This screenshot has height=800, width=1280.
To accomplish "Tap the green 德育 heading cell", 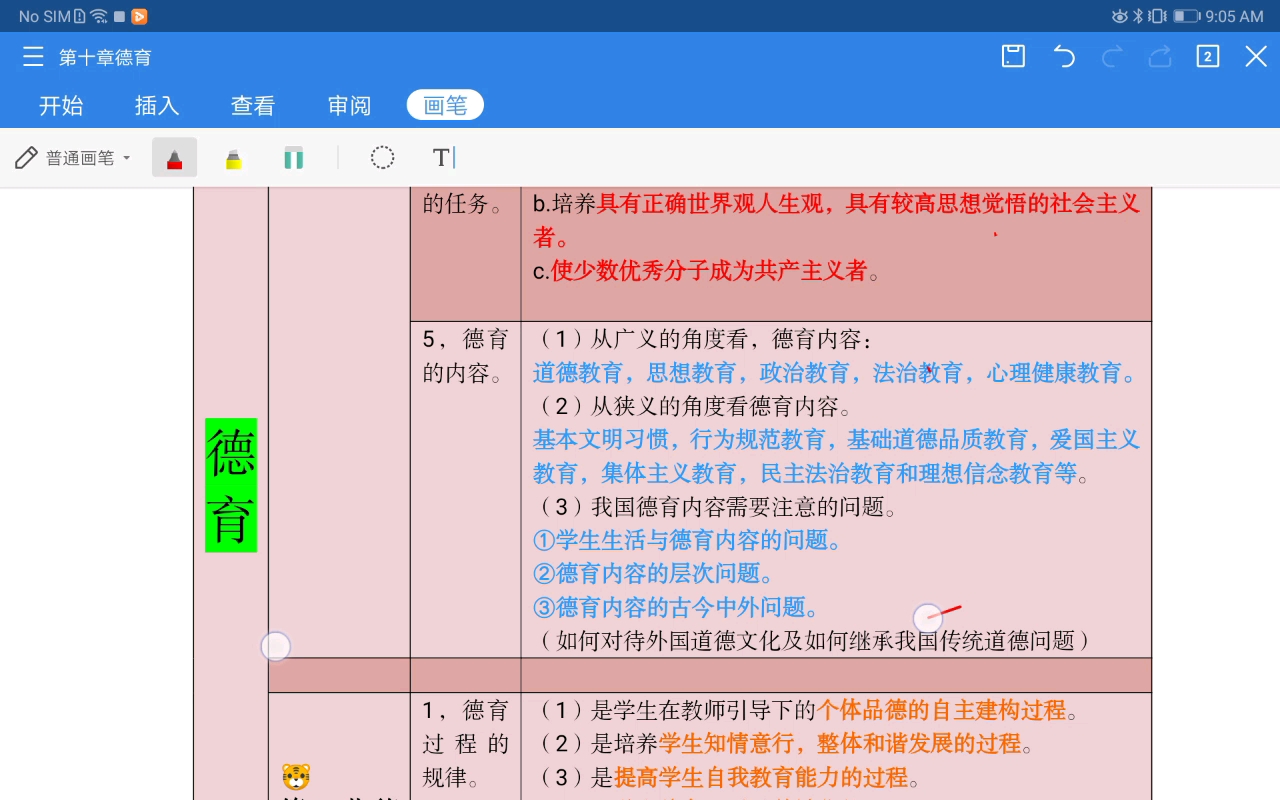I will click(231, 485).
